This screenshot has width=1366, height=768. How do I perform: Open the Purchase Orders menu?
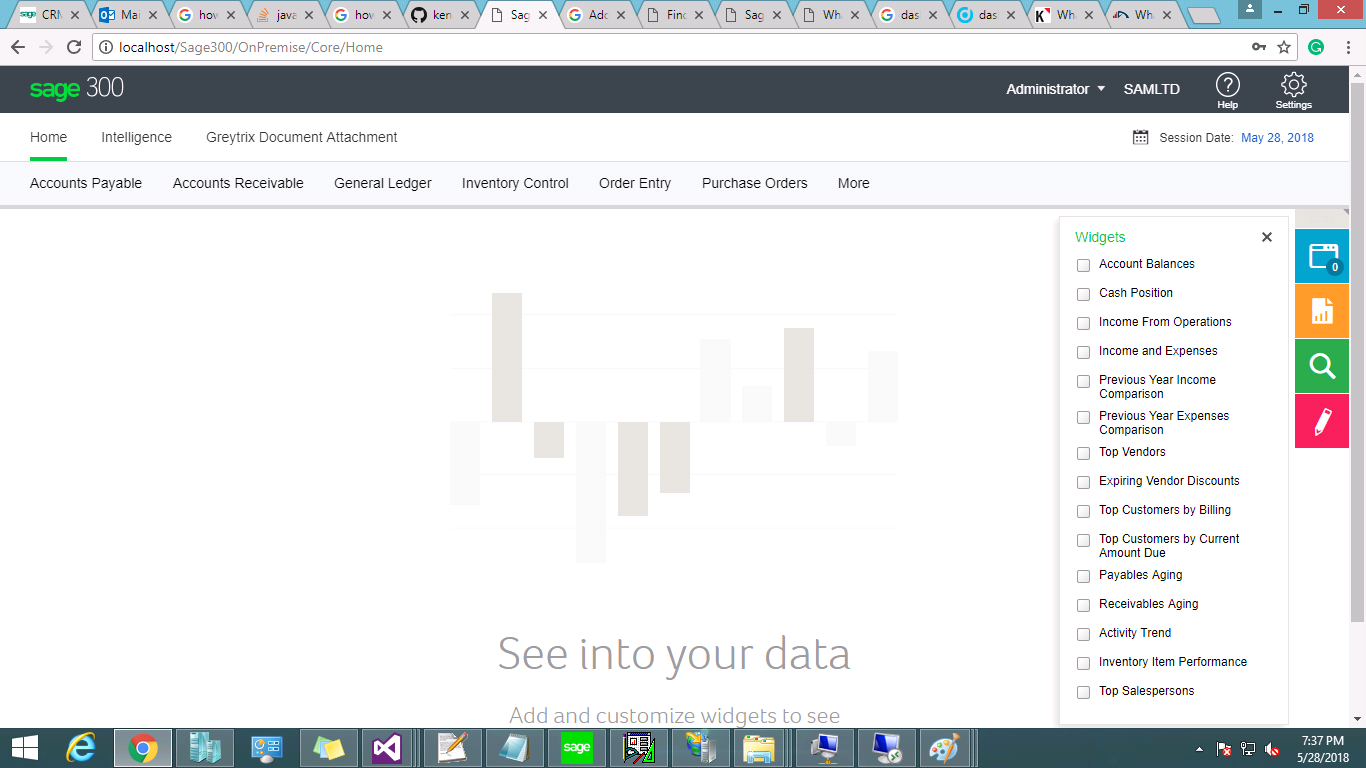click(755, 183)
